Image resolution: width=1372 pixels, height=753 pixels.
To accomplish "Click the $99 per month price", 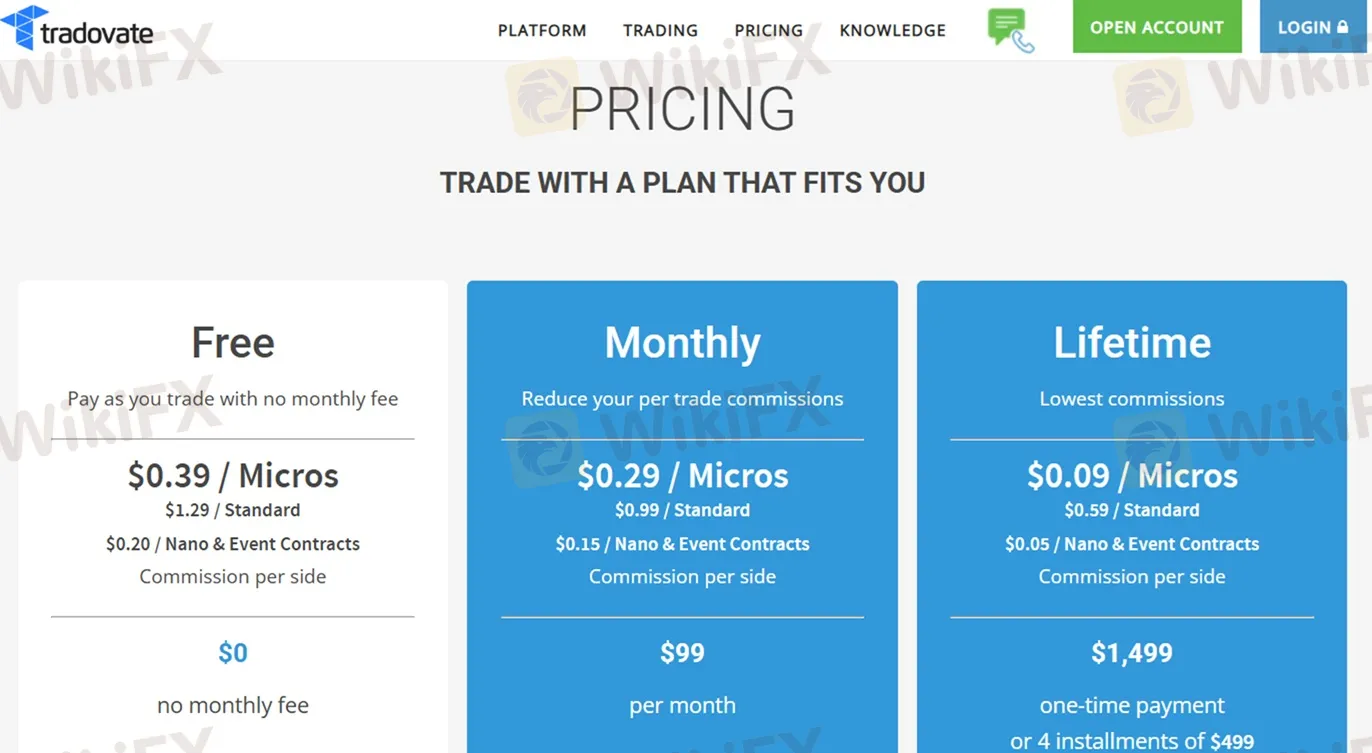I will [682, 653].
